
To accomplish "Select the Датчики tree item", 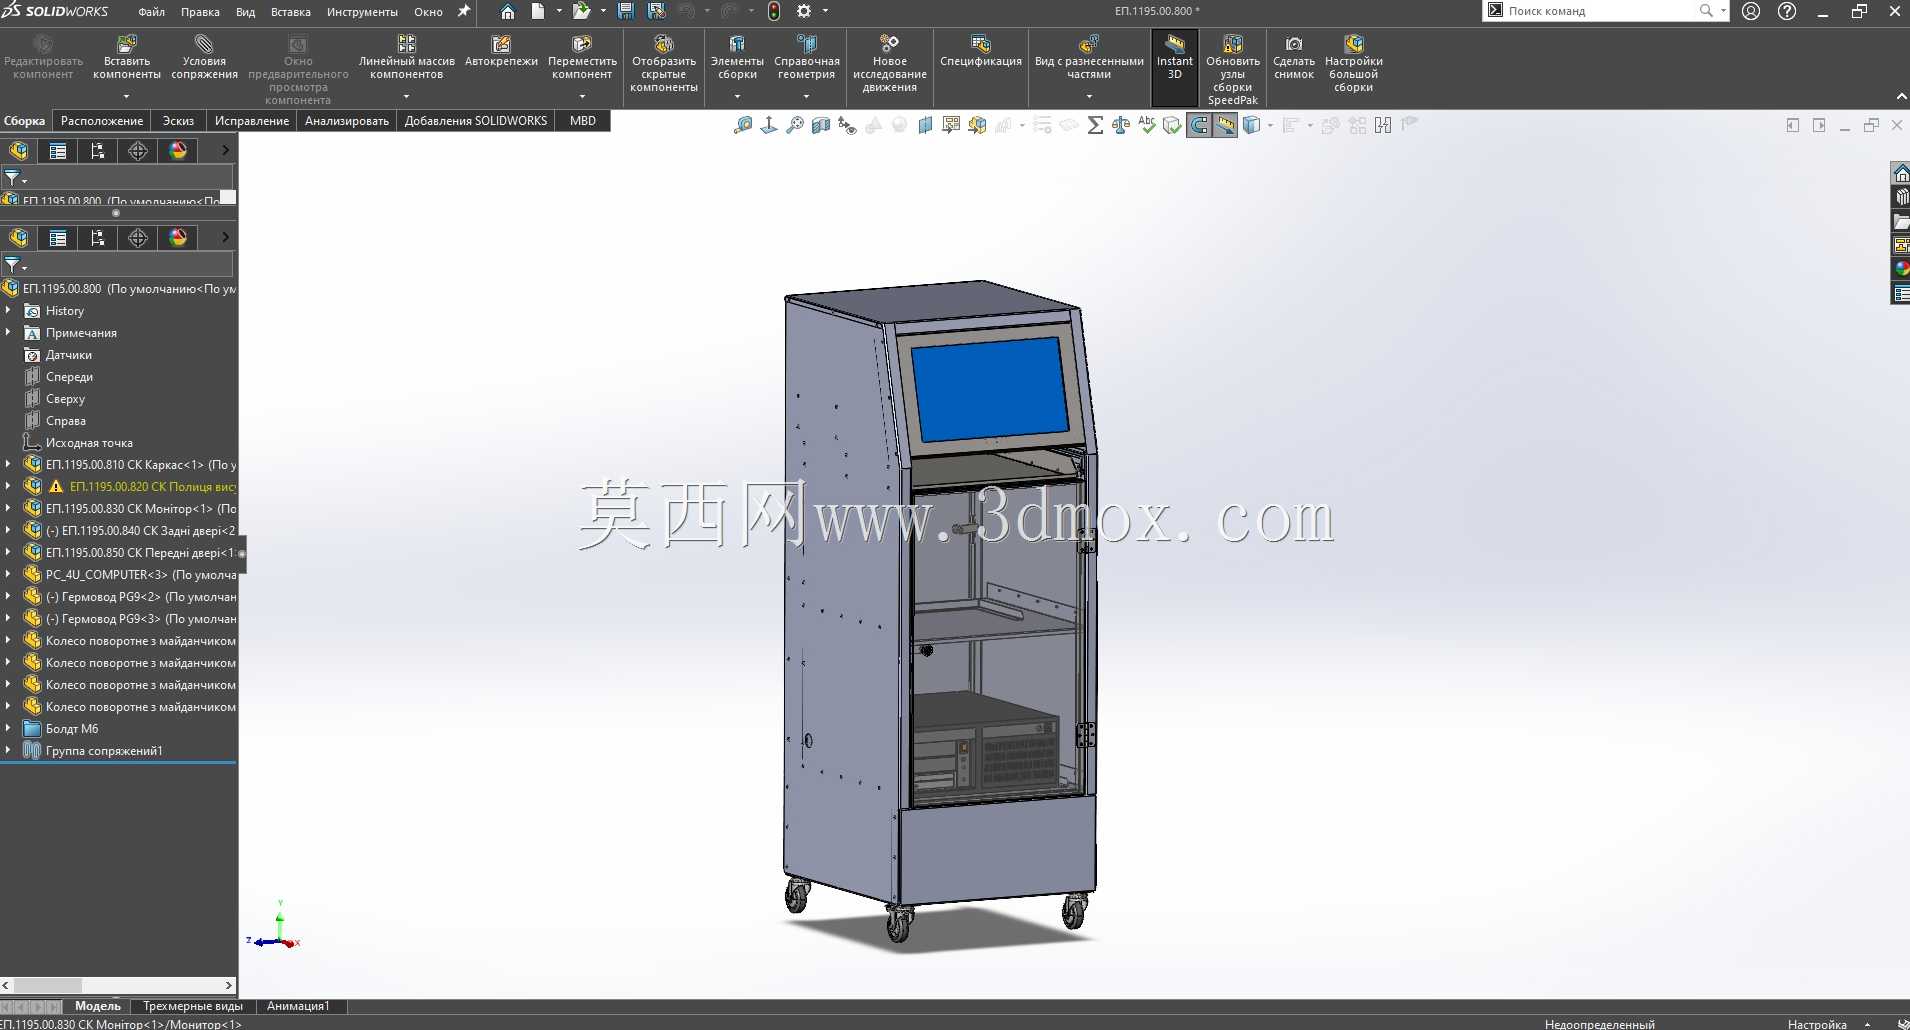I will click(68, 355).
